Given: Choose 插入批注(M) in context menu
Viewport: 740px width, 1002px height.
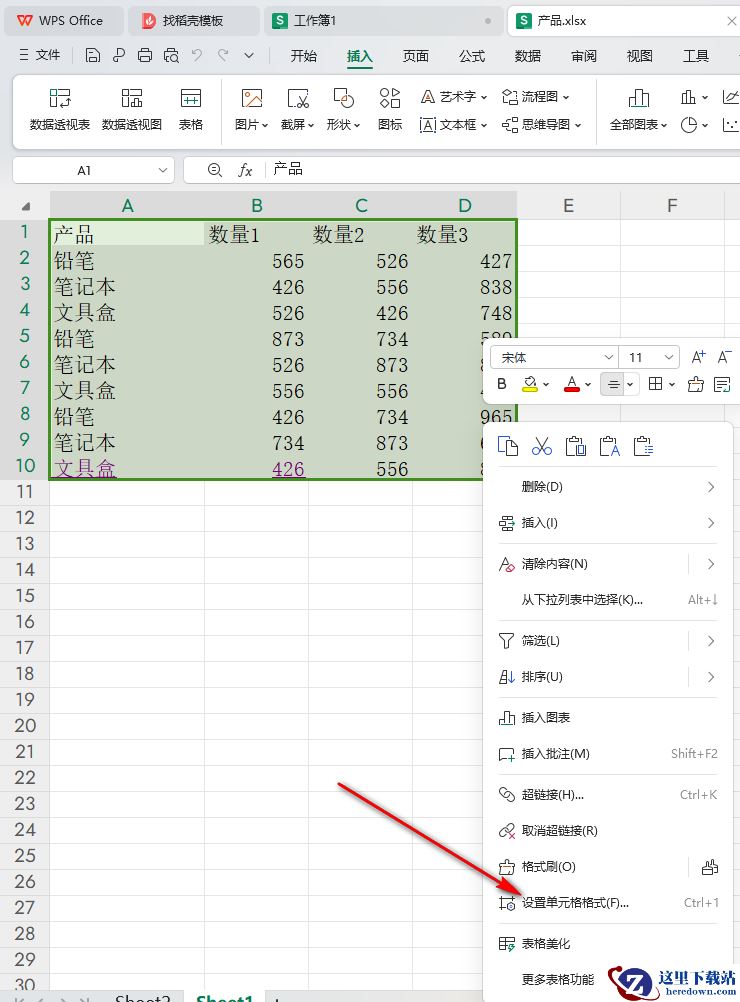Looking at the screenshot, I should coord(608,753).
